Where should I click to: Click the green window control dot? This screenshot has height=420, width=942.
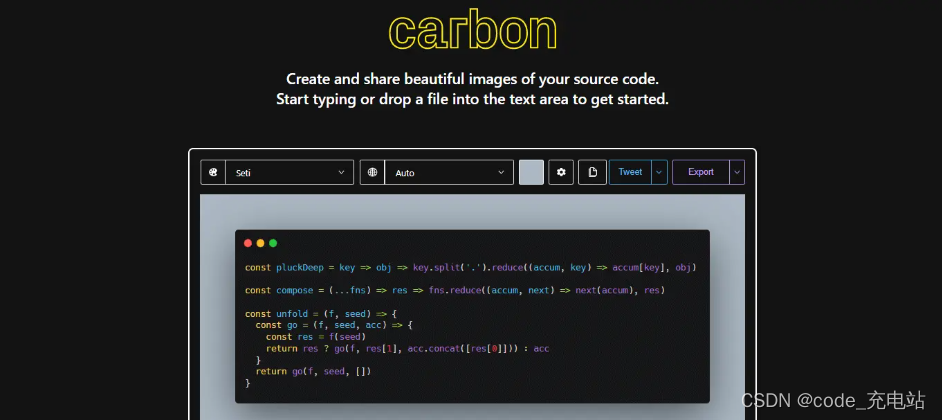click(273, 243)
